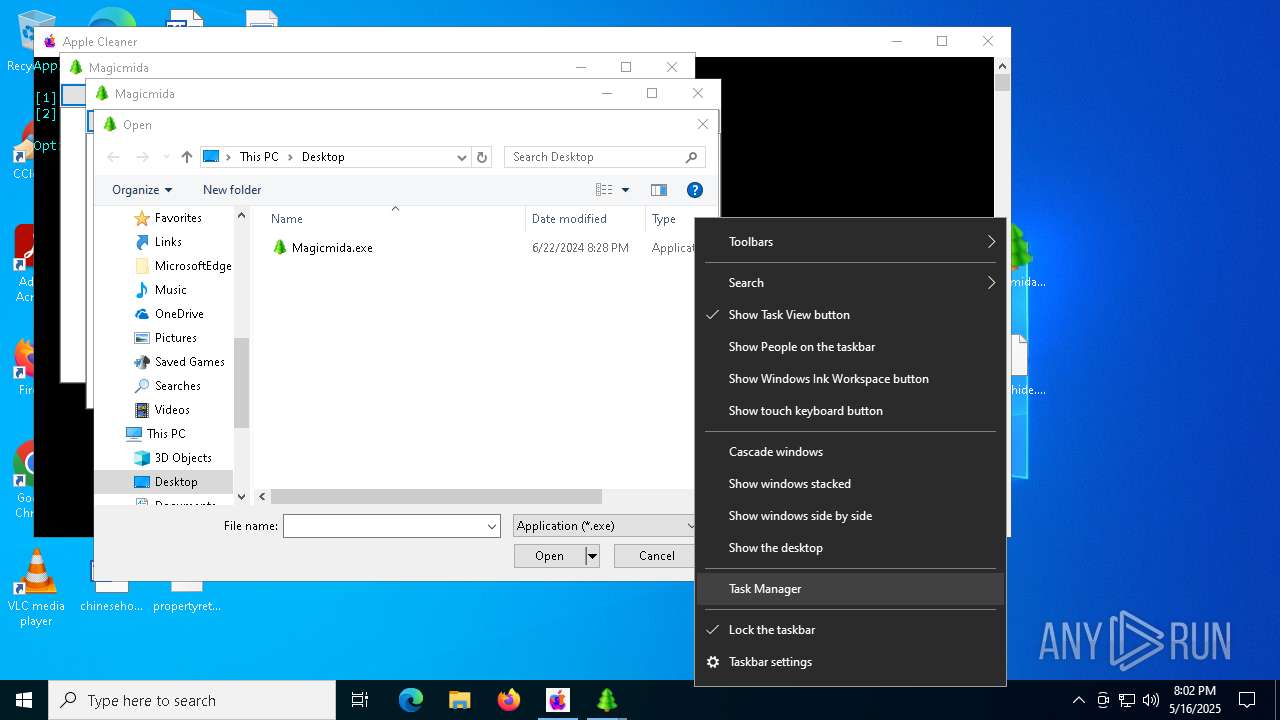Click the Taskbar settings gear icon

pyautogui.click(x=713, y=662)
